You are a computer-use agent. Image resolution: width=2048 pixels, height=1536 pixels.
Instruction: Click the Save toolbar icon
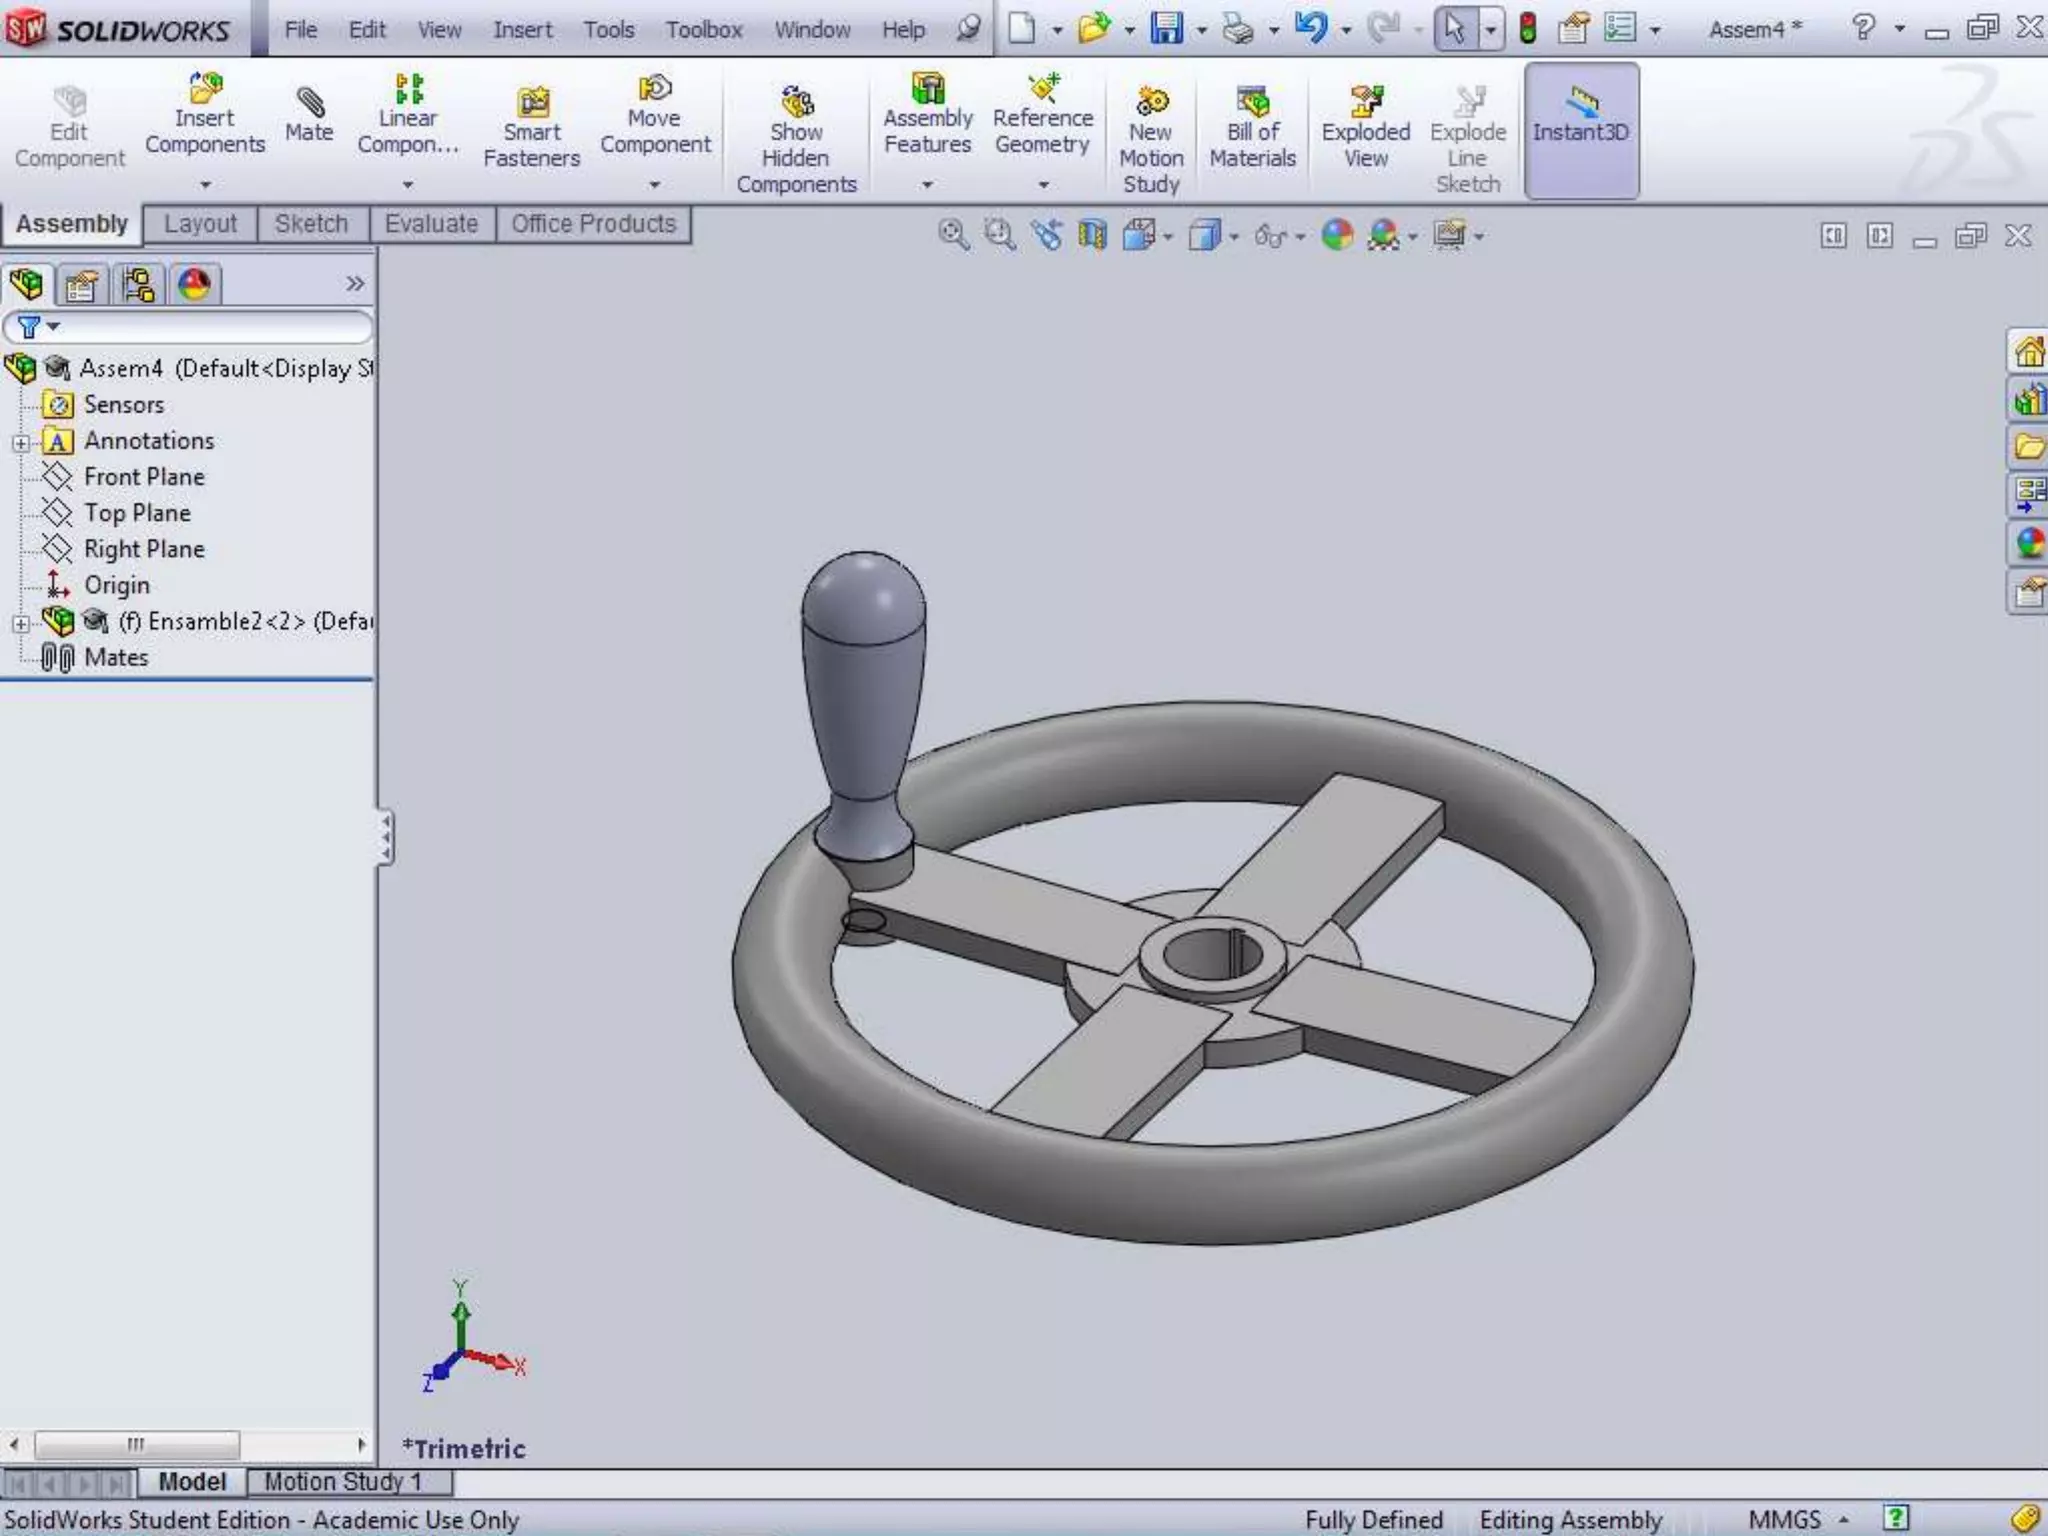coord(1166,28)
